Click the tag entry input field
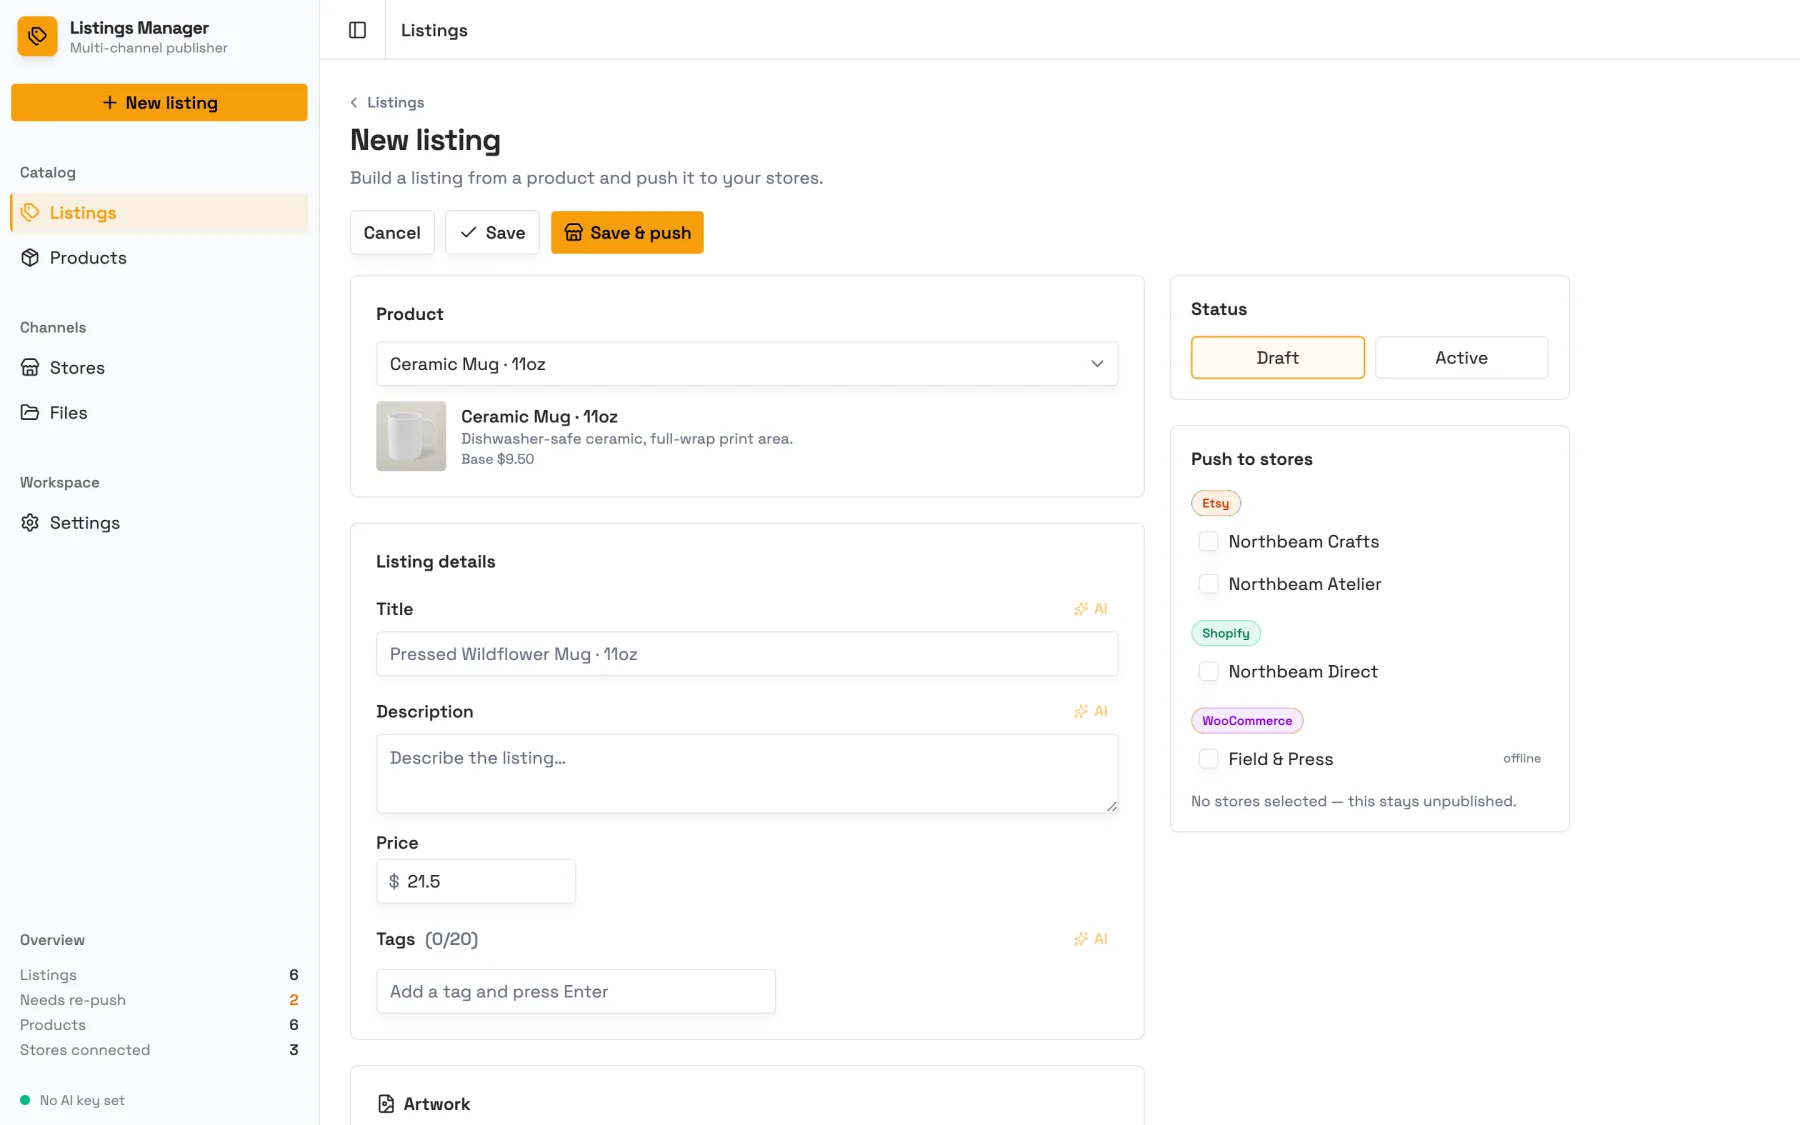Screen dimensions: 1800x1125 (576, 991)
